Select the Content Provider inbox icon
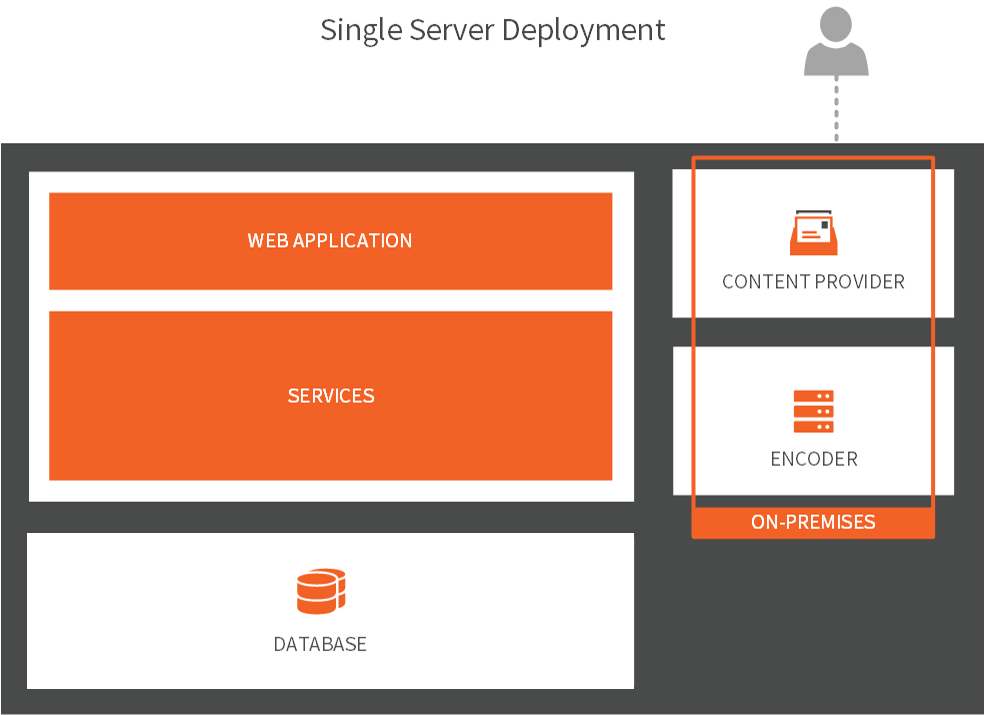 [x=813, y=234]
